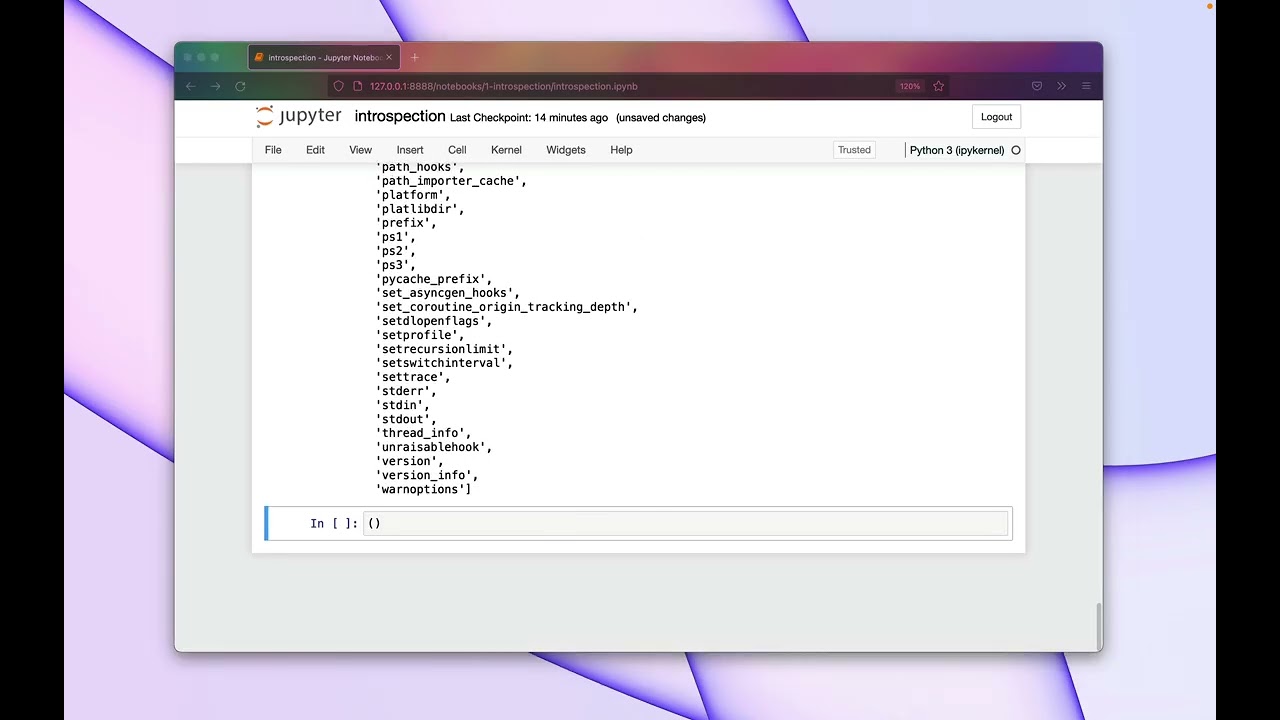1280x720 pixels.
Task: Click the Last Checkpoint status text
Action: pos(529,117)
